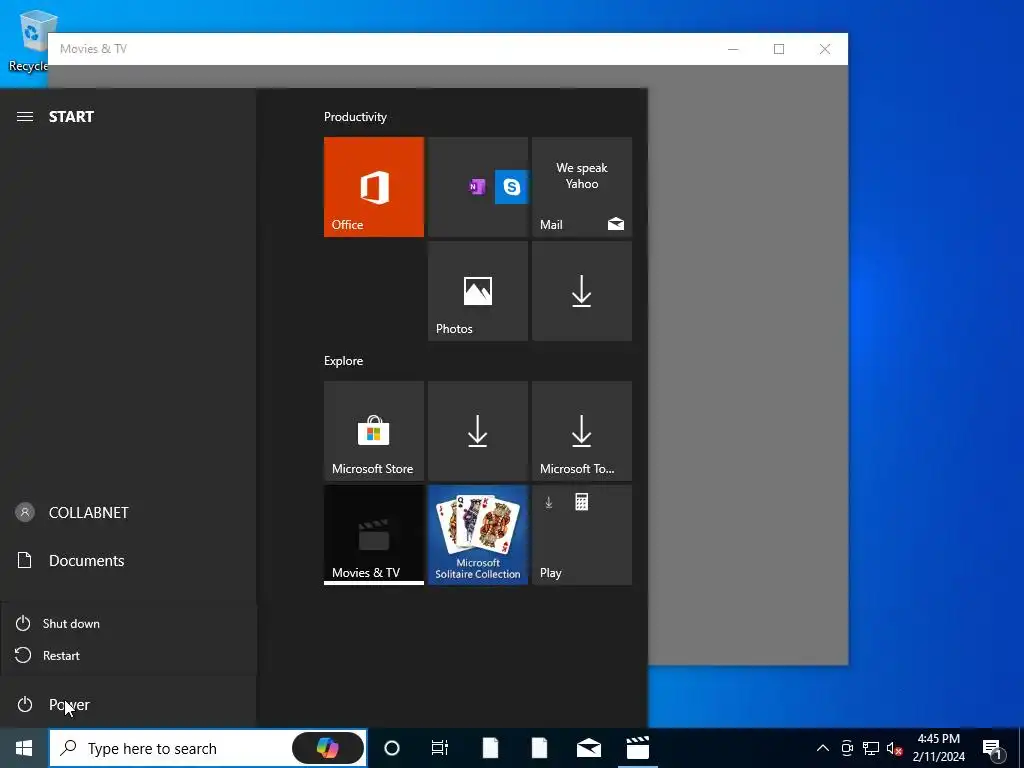The image size is (1024, 768).
Task: Show hidden system tray icons
Action: pos(823,748)
